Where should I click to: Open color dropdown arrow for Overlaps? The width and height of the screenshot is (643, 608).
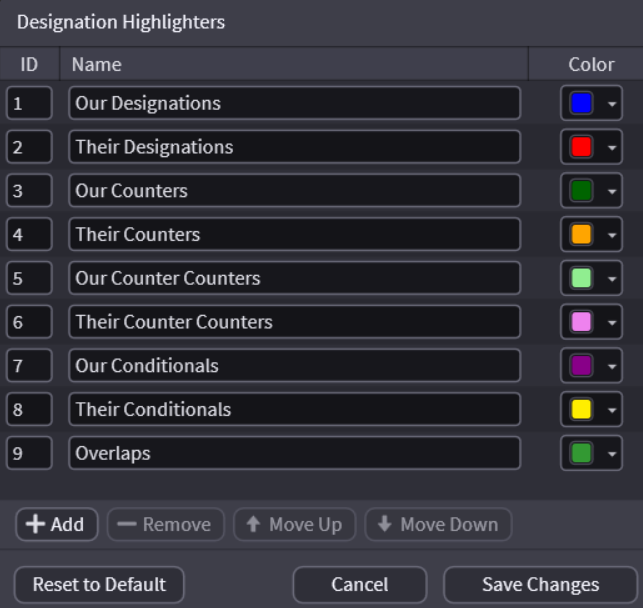pyautogui.click(x=612, y=454)
